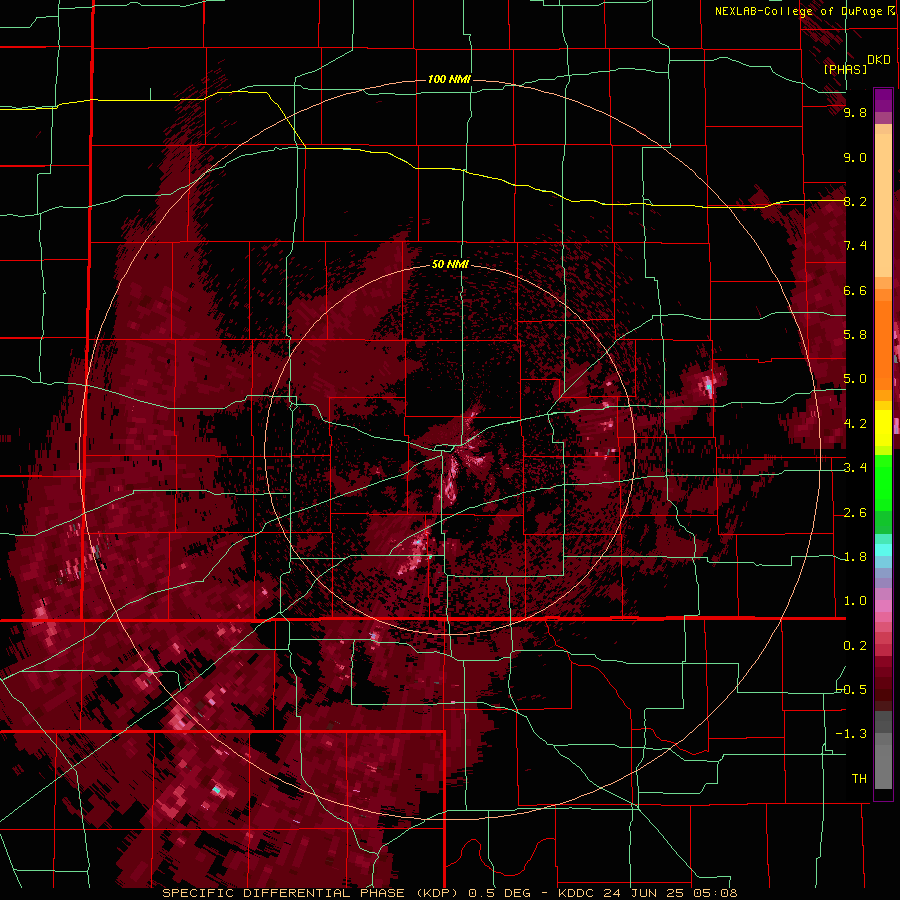Click the gray bottom segment of the color bar
This screenshot has height=900, width=900.
pyautogui.click(x=883, y=763)
